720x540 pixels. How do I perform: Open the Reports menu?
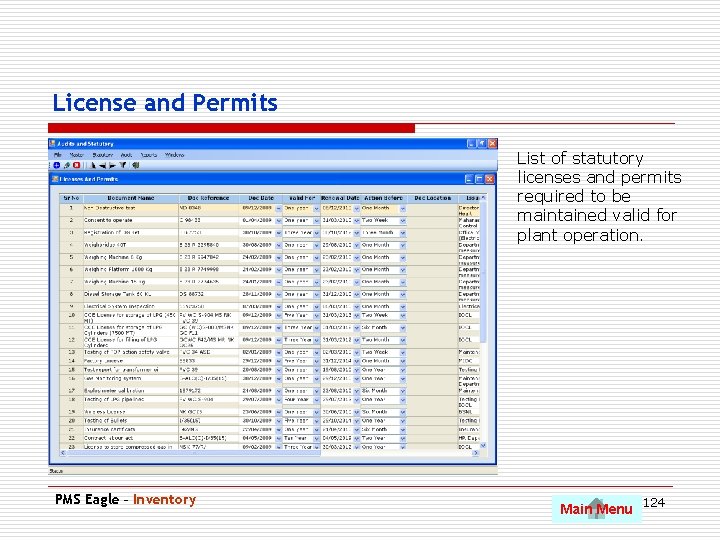coord(149,155)
